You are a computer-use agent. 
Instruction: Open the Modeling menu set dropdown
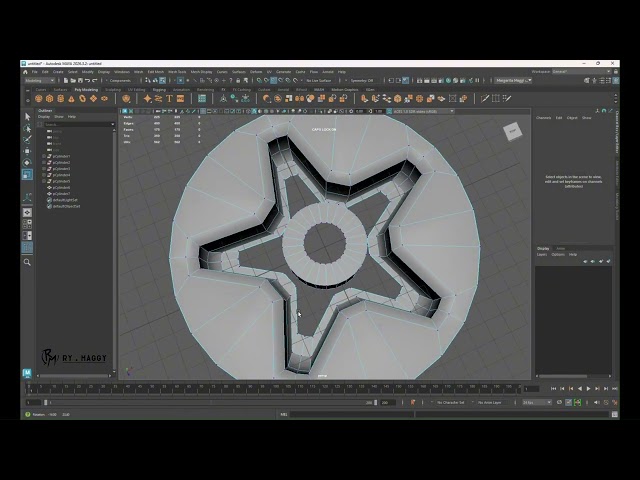[x=40, y=80]
